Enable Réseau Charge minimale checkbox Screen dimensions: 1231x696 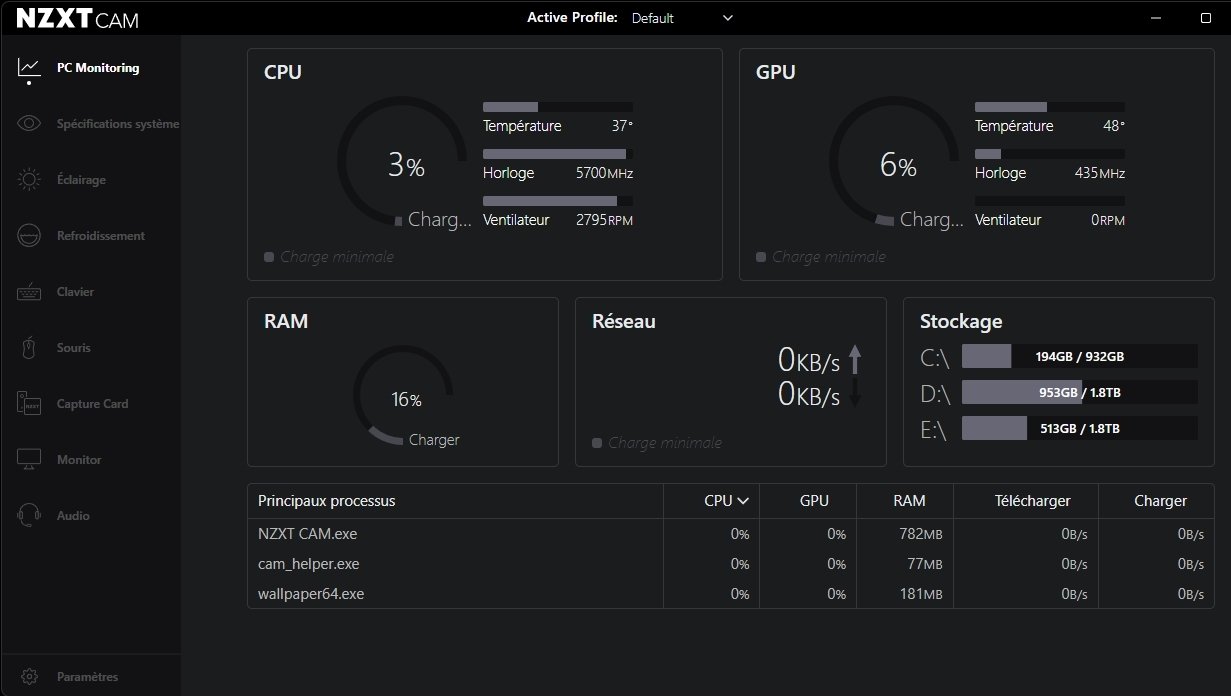[597, 443]
